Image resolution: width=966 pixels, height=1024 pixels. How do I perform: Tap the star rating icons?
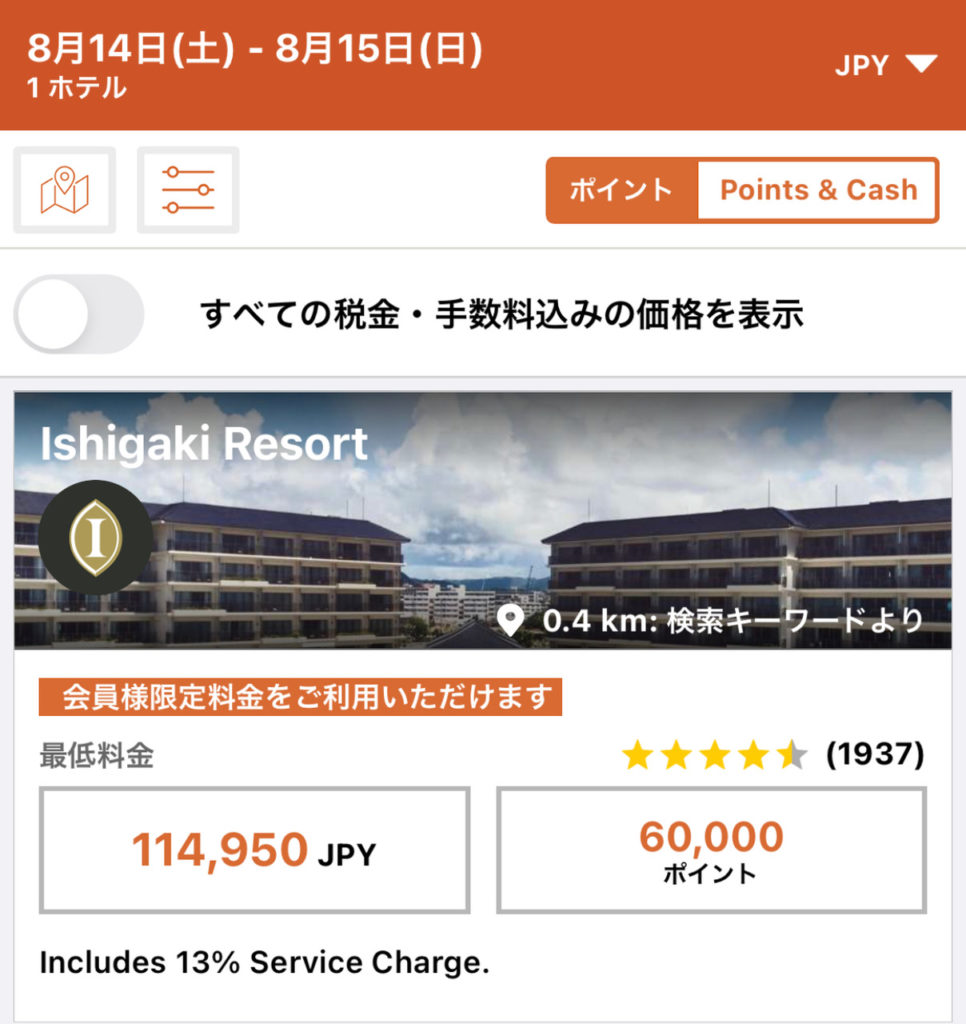point(714,755)
